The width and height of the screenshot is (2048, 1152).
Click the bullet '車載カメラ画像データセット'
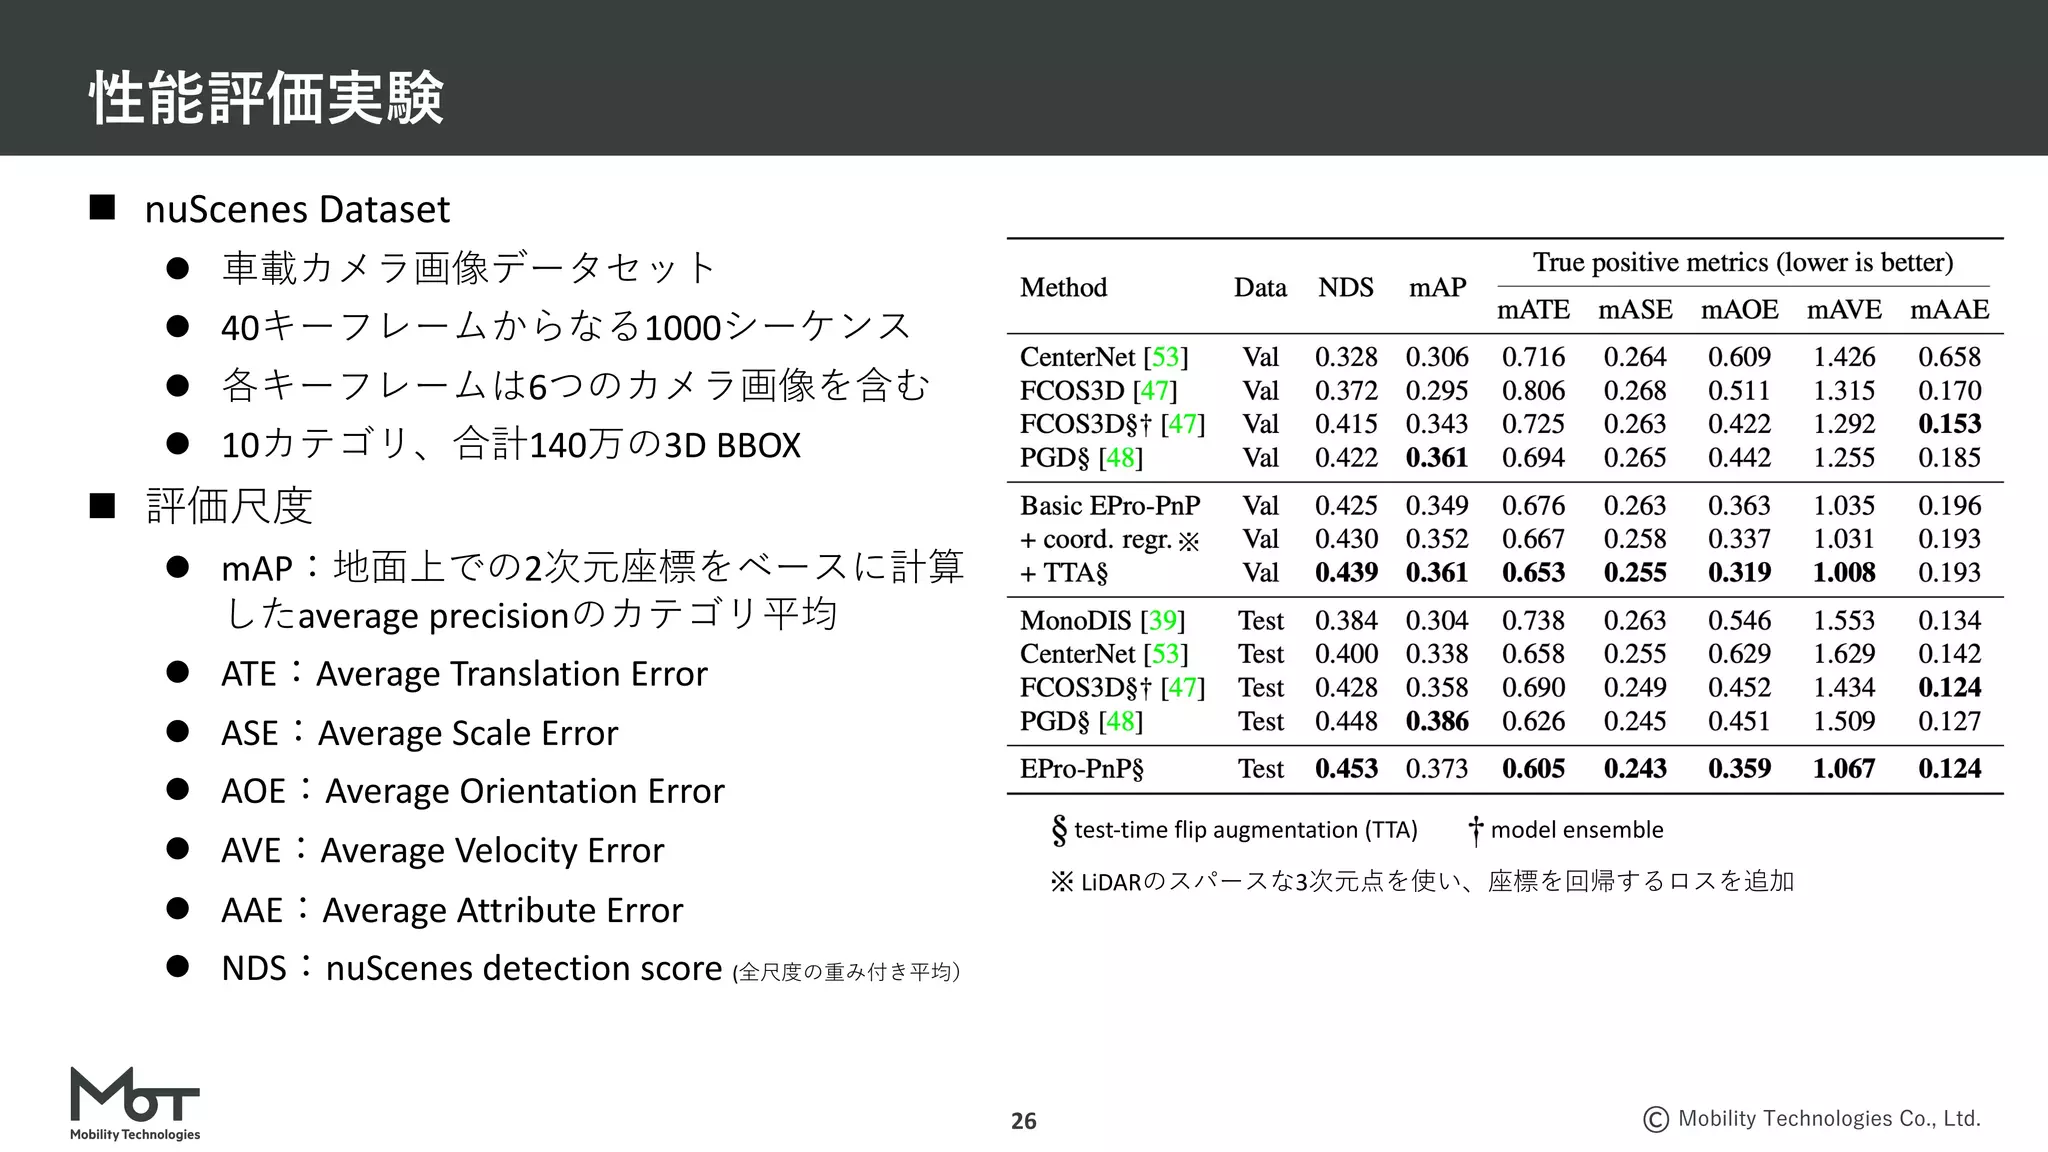click(468, 267)
